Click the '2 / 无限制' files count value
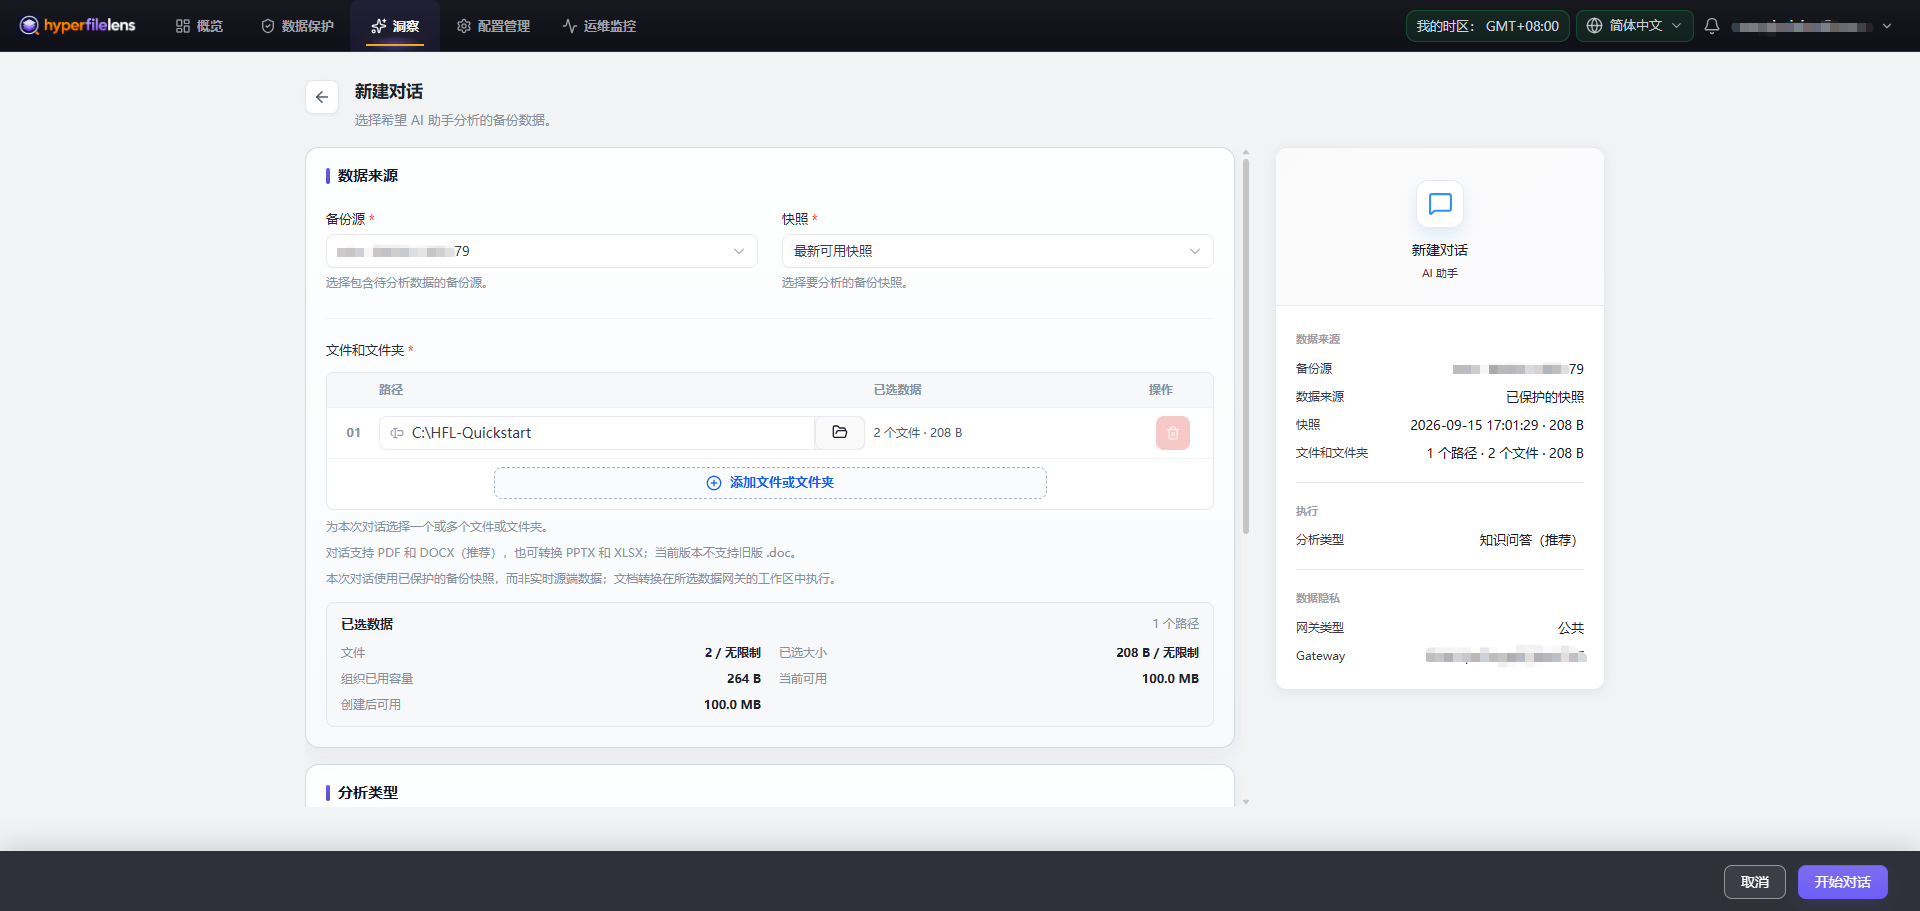Screen dimensions: 1920x911 click(x=733, y=652)
